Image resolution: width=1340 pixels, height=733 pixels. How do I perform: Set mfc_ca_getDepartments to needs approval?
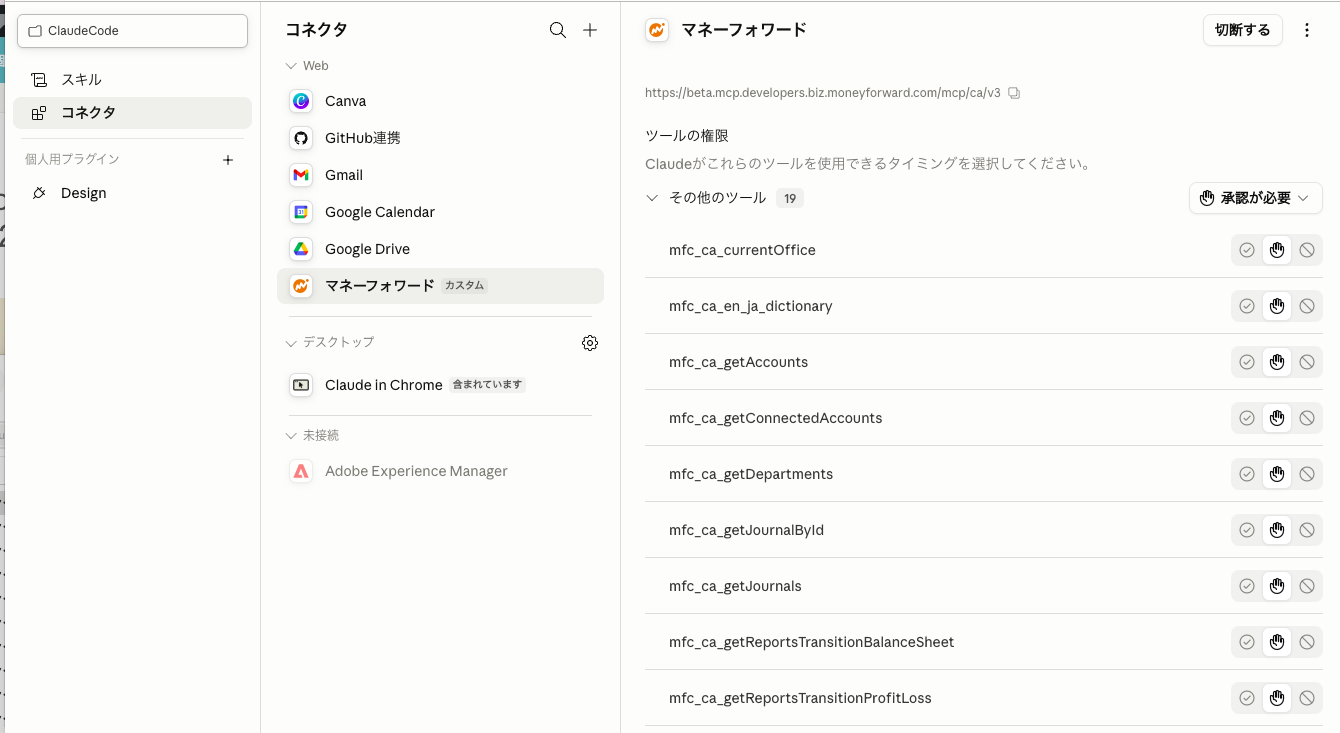pyautogui.click(x=1277, y=474)
